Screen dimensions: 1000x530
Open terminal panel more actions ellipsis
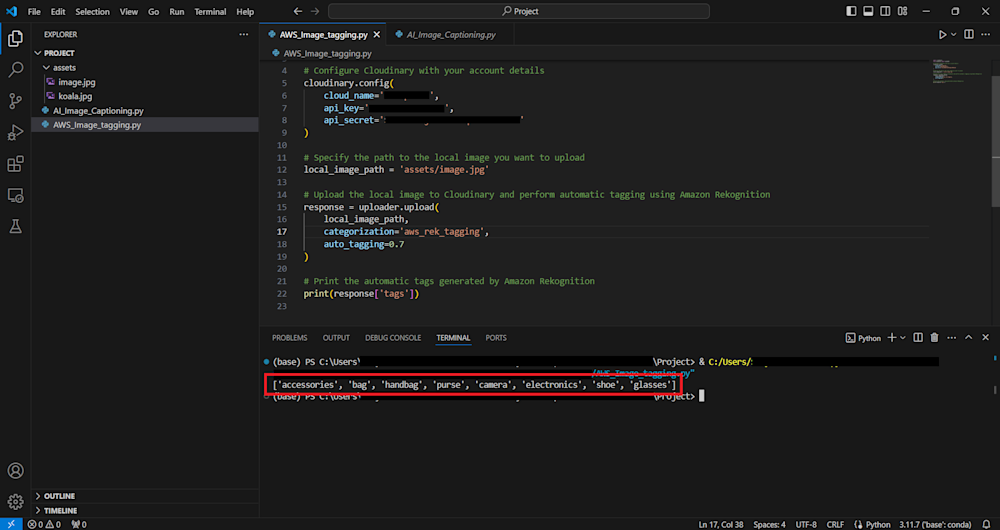(952, 338)
